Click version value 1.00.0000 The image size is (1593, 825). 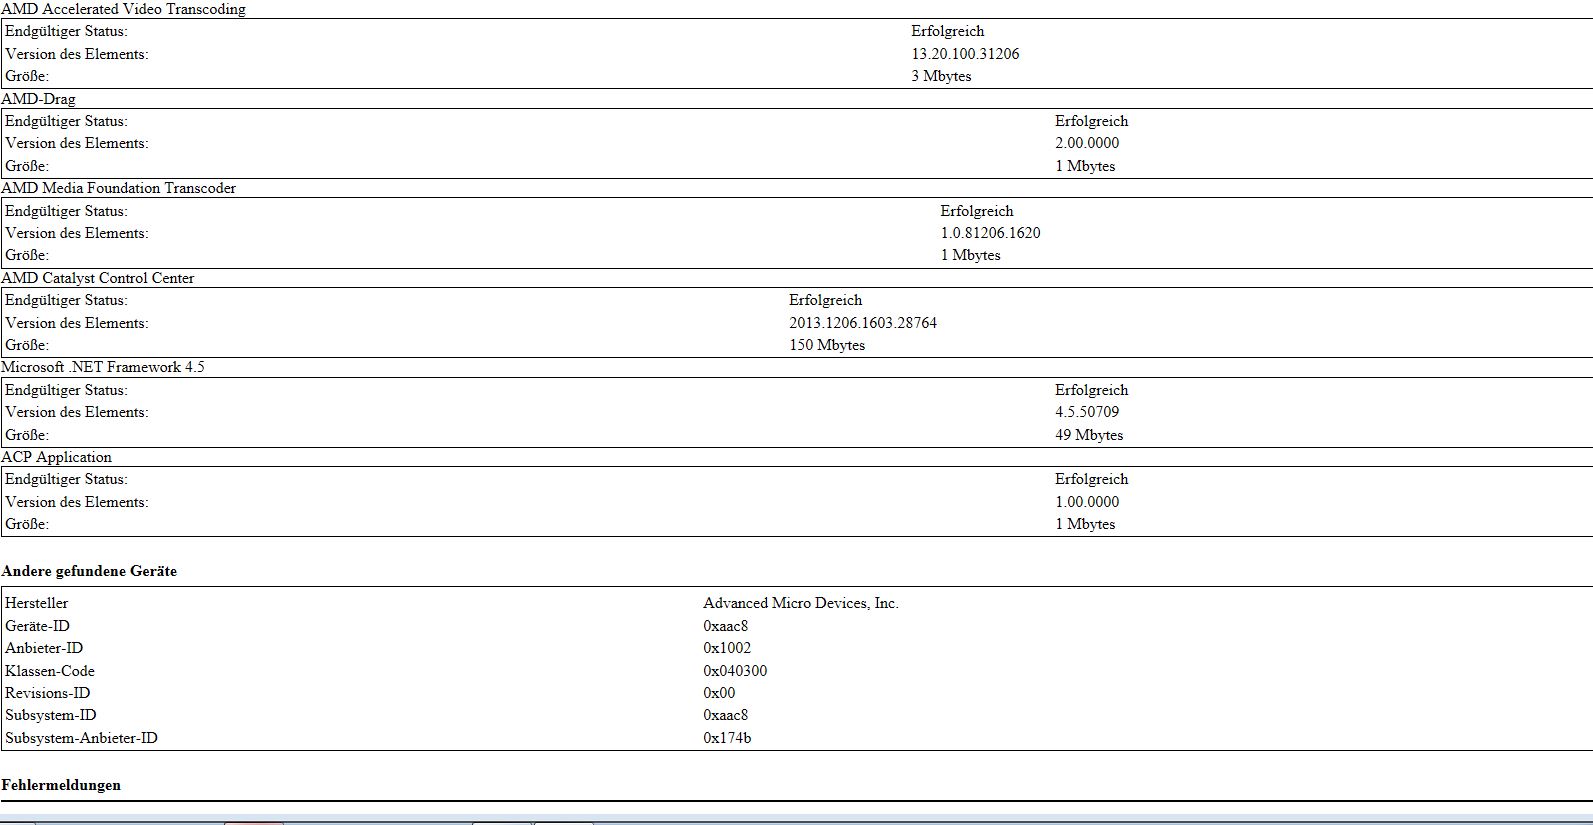(x=1087, y=502)
